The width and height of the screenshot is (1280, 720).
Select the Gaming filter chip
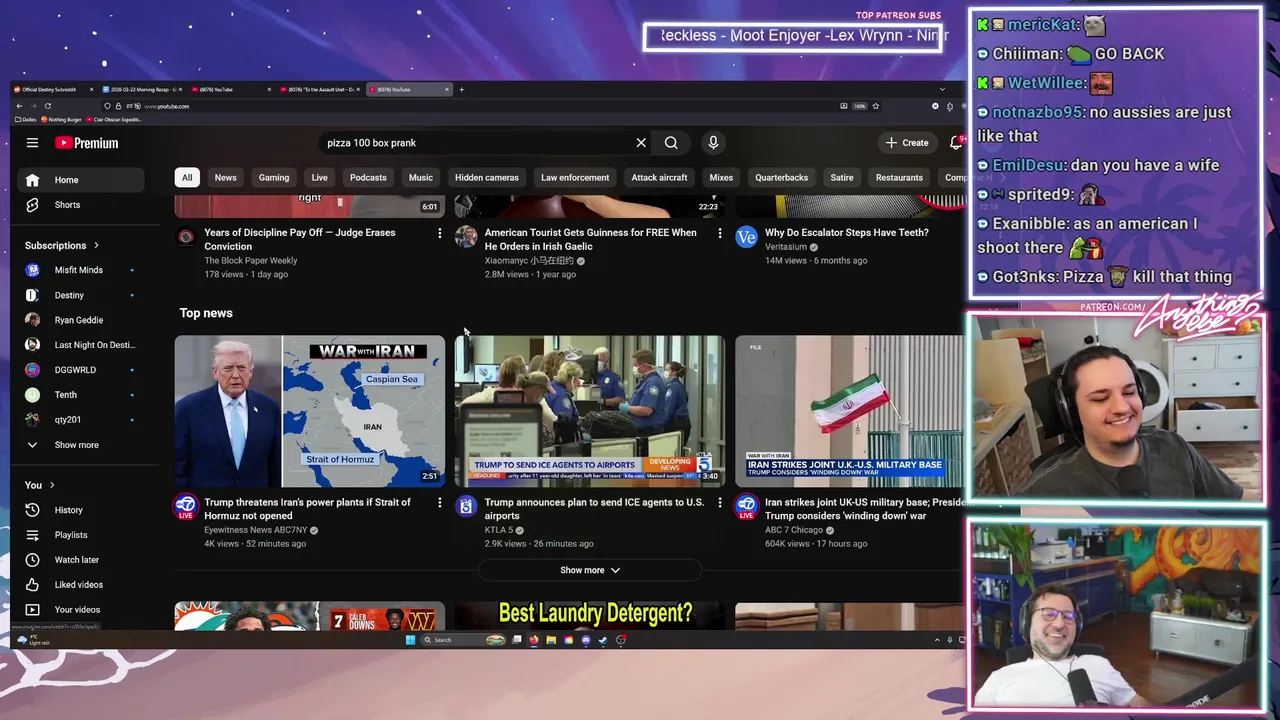pyautogui.click(x=274, y=178)
